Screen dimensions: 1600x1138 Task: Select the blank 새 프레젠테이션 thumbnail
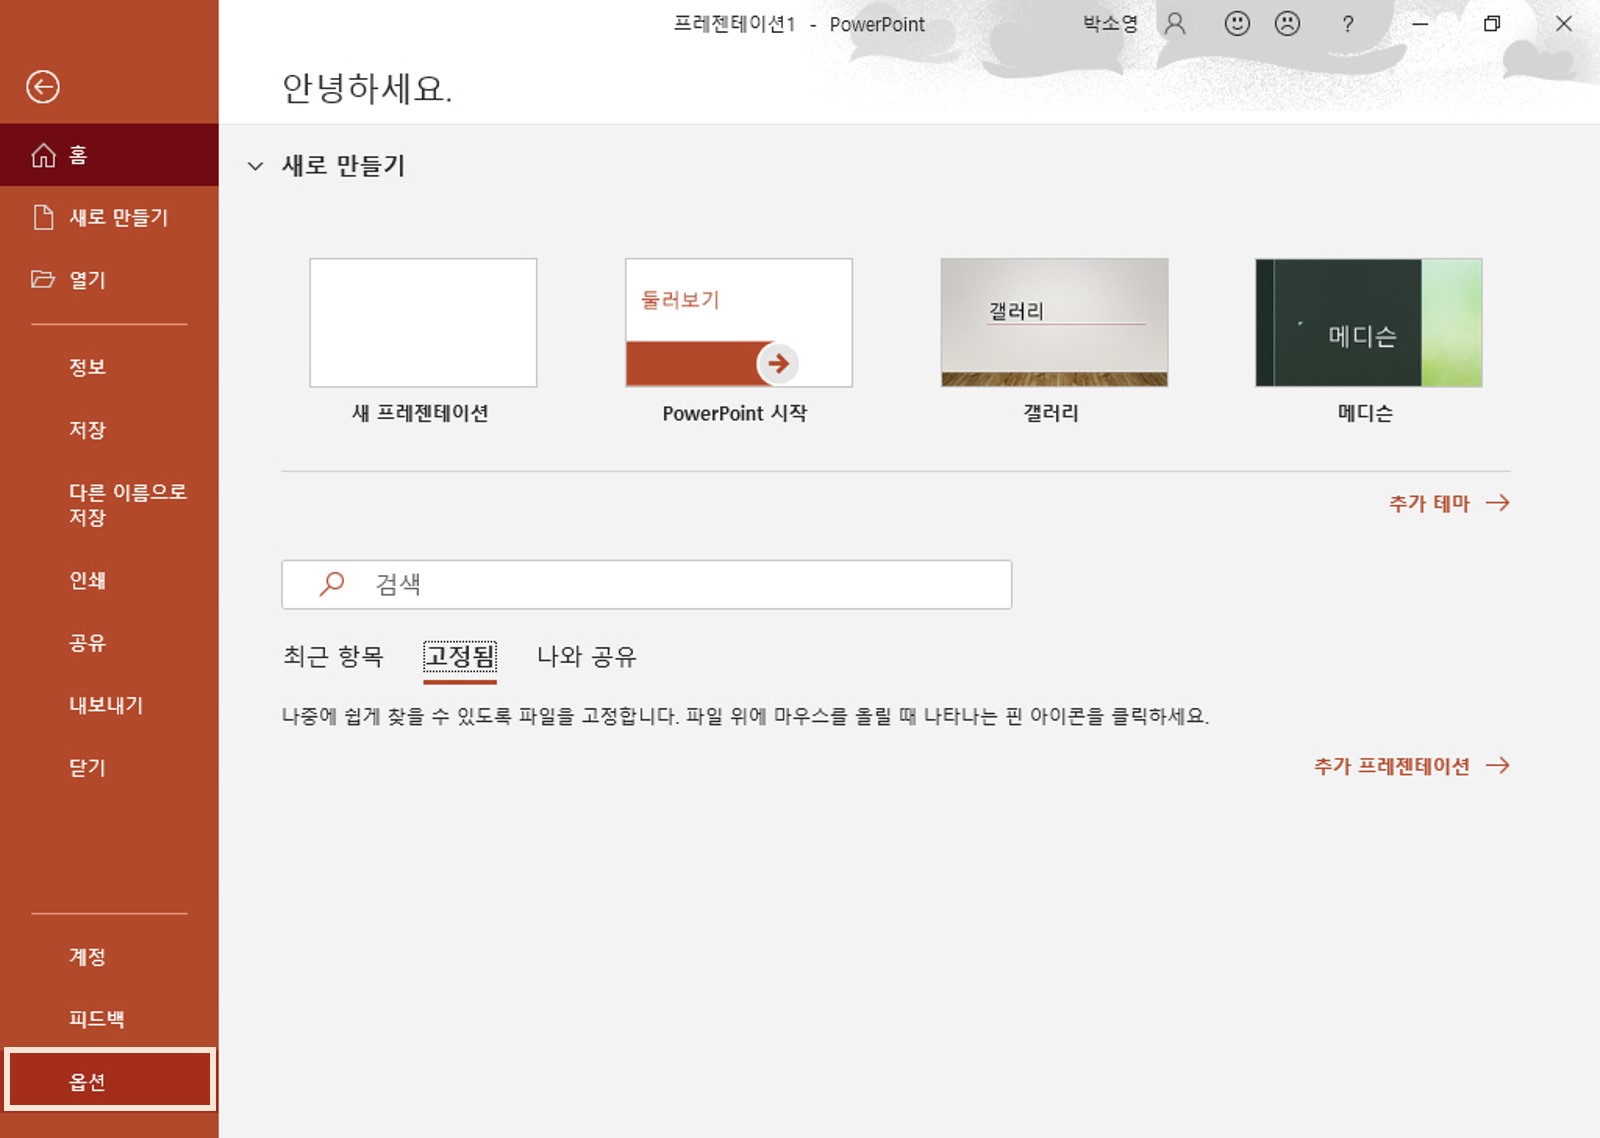coord(423,323)
